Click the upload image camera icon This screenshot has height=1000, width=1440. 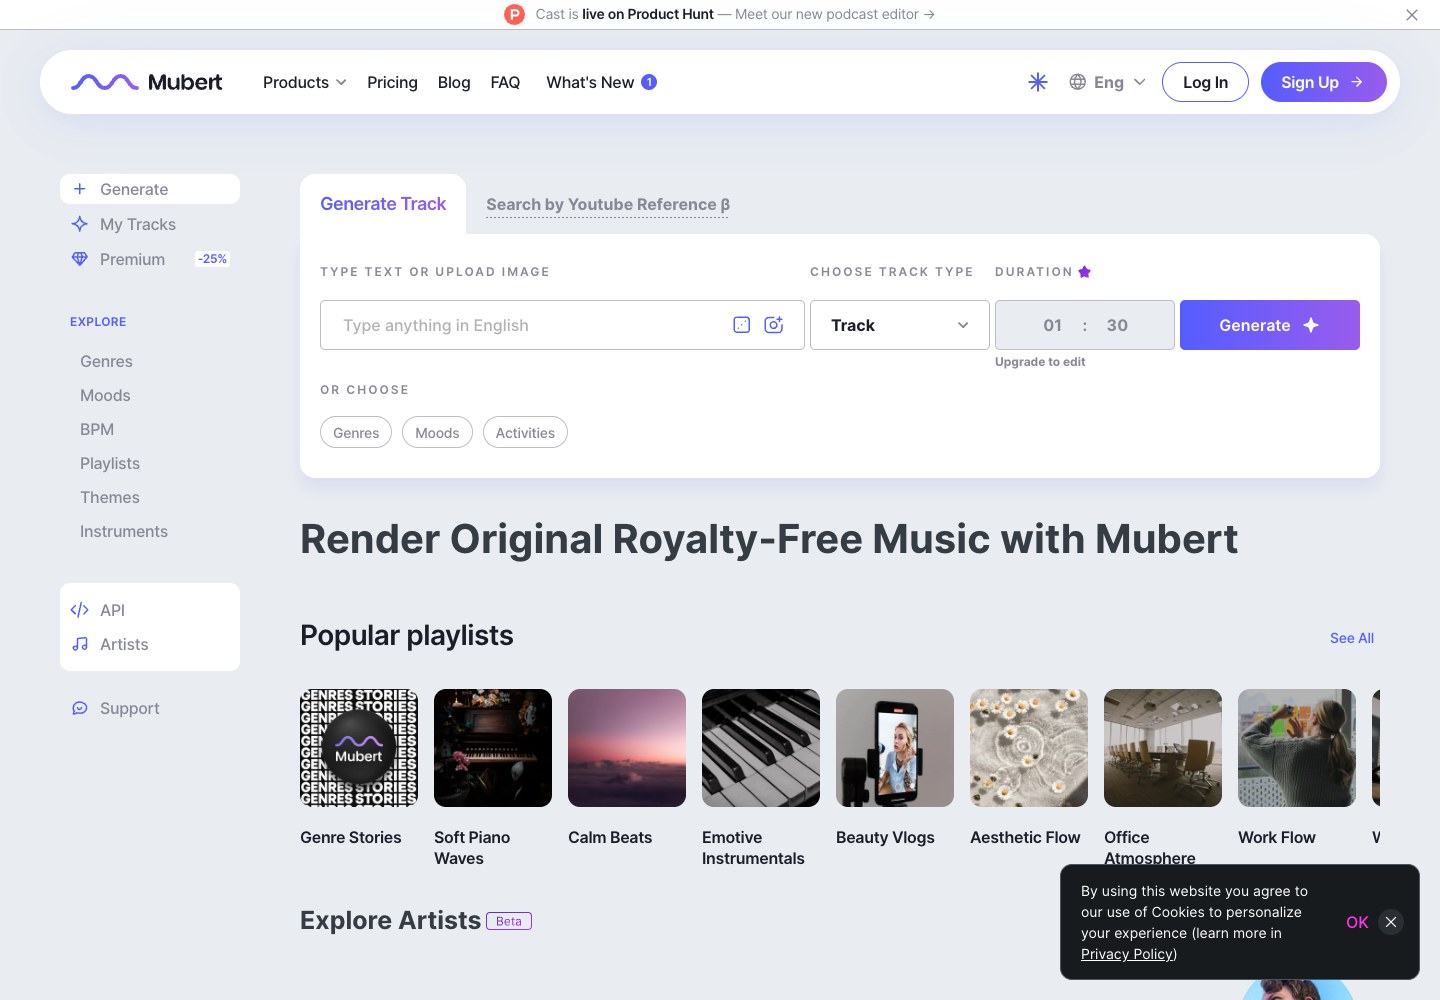point(774,325)
